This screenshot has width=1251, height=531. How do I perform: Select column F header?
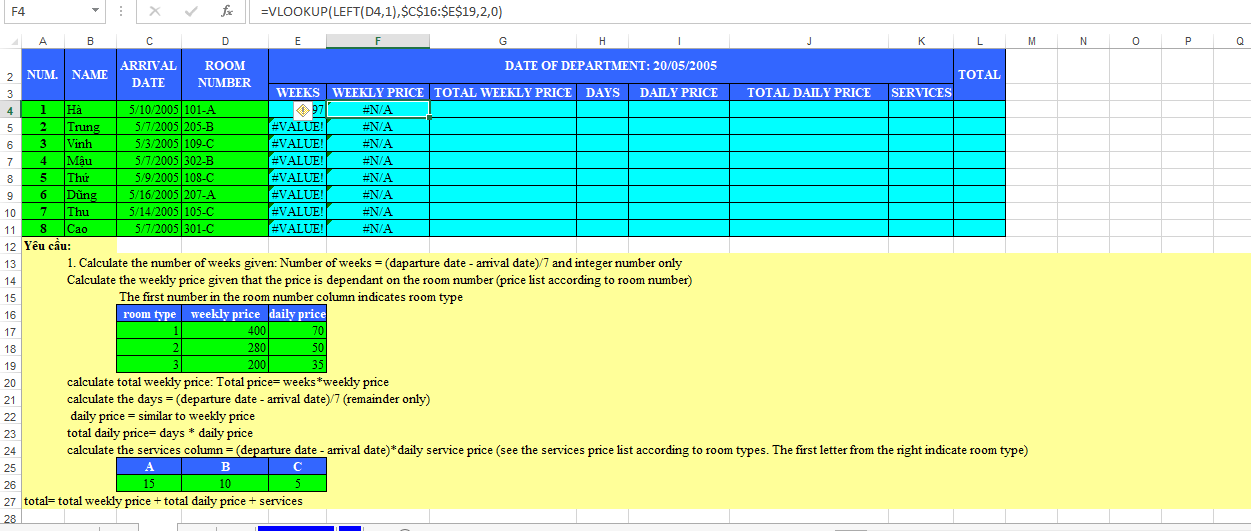tap(378, 41)
